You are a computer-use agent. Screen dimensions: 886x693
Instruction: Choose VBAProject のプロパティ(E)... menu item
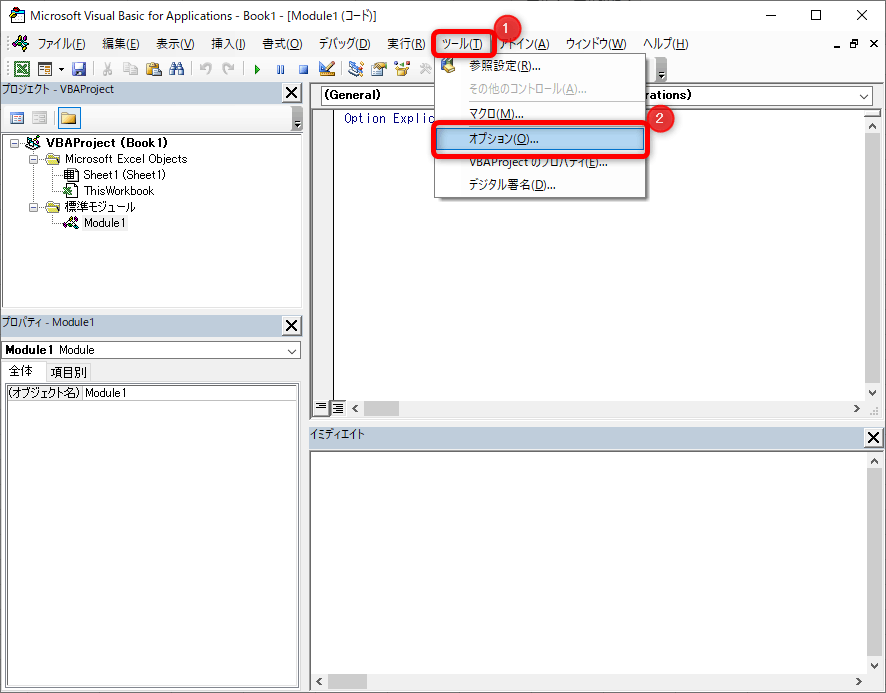(540, 163)
